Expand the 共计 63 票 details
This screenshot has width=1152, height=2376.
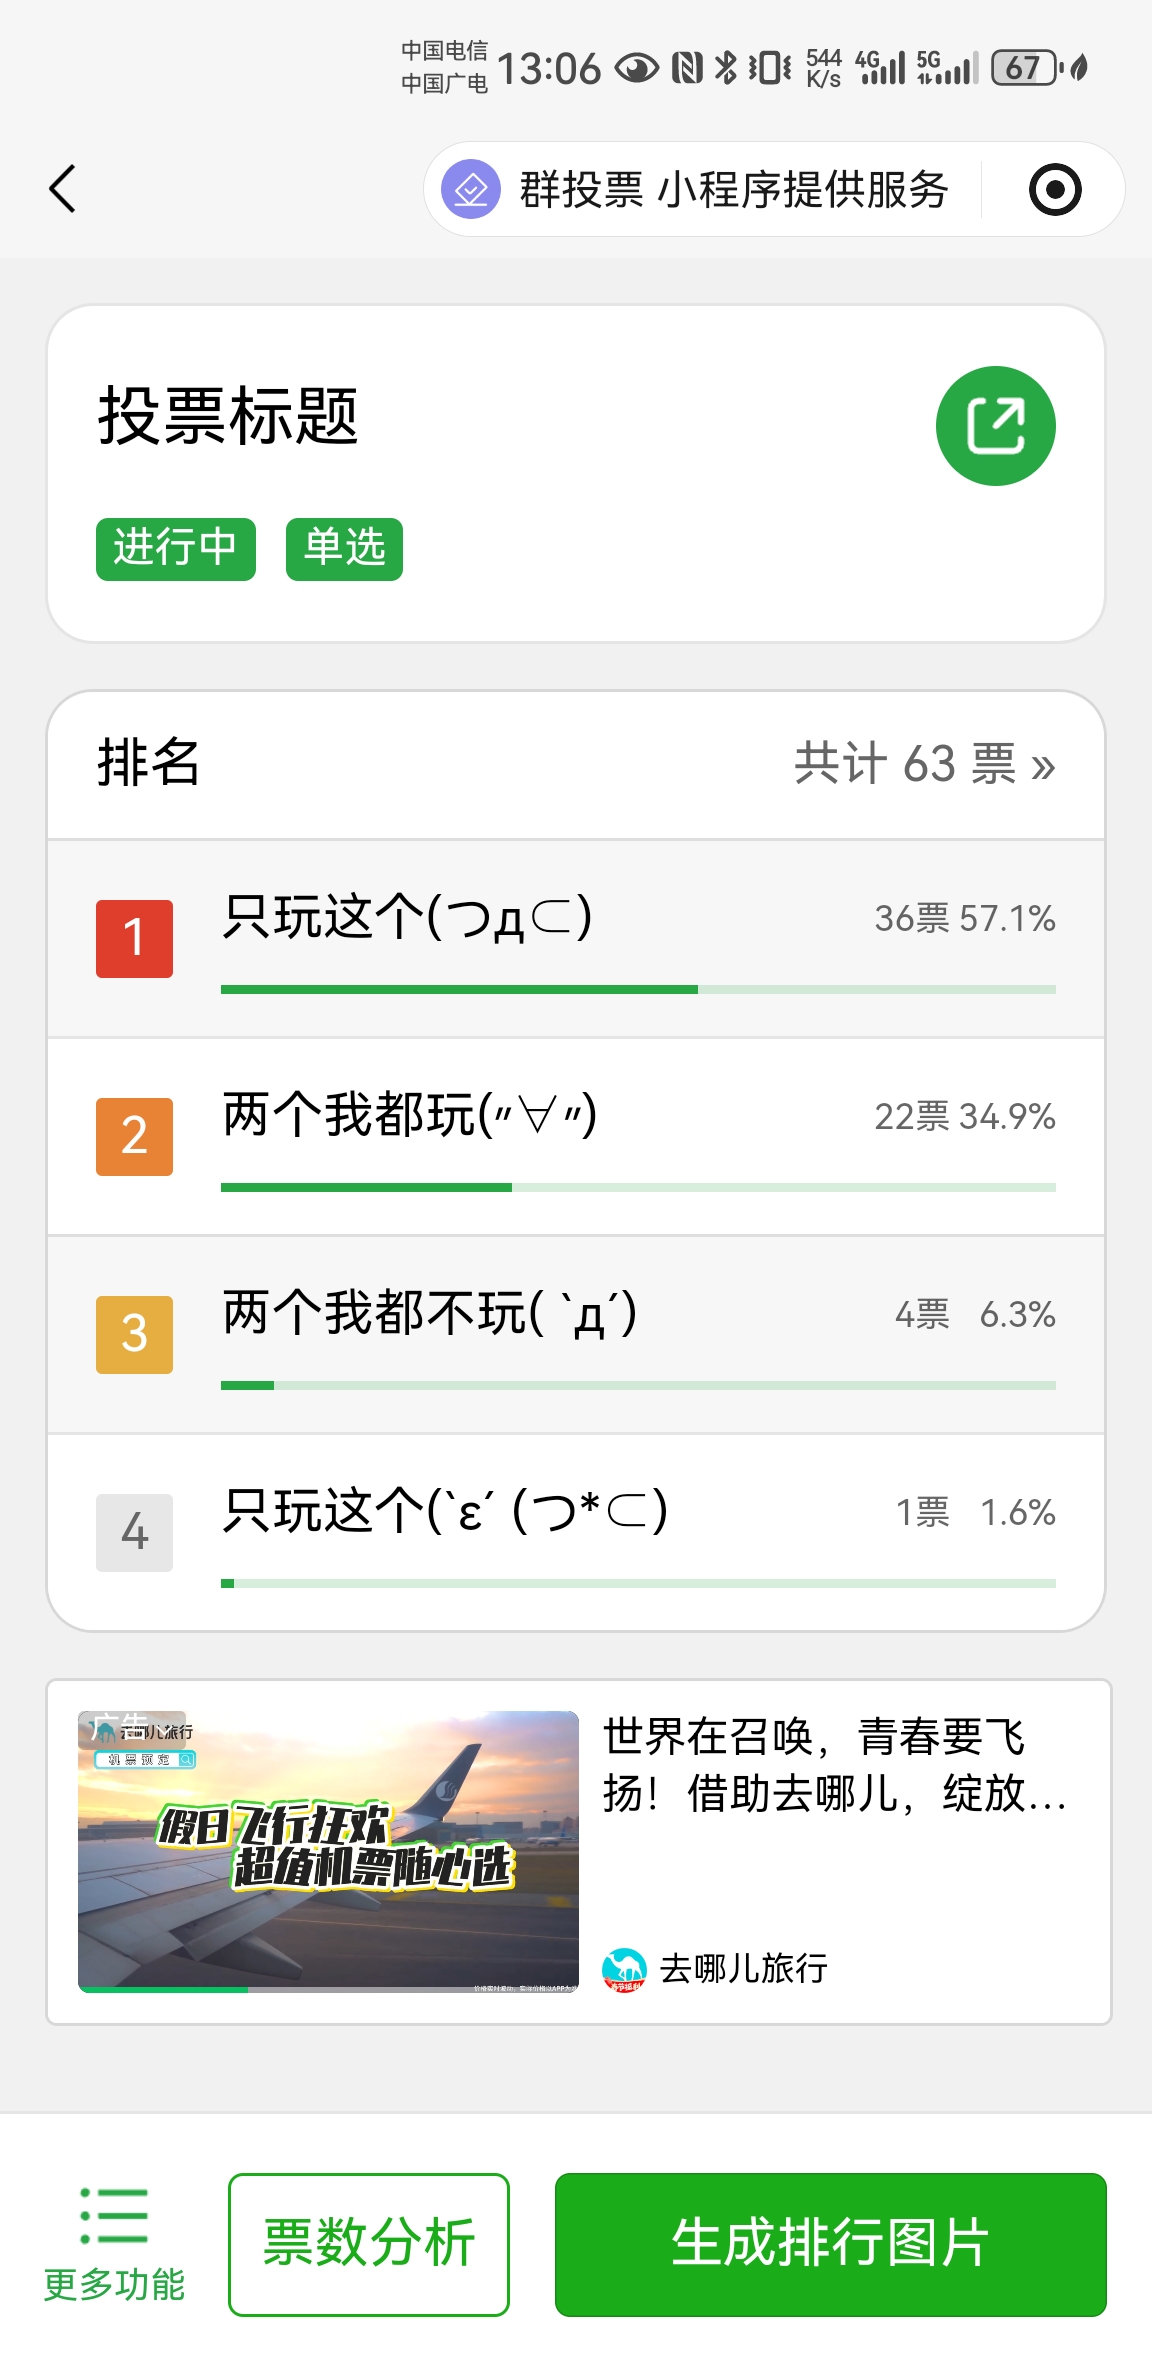[924, 764]
